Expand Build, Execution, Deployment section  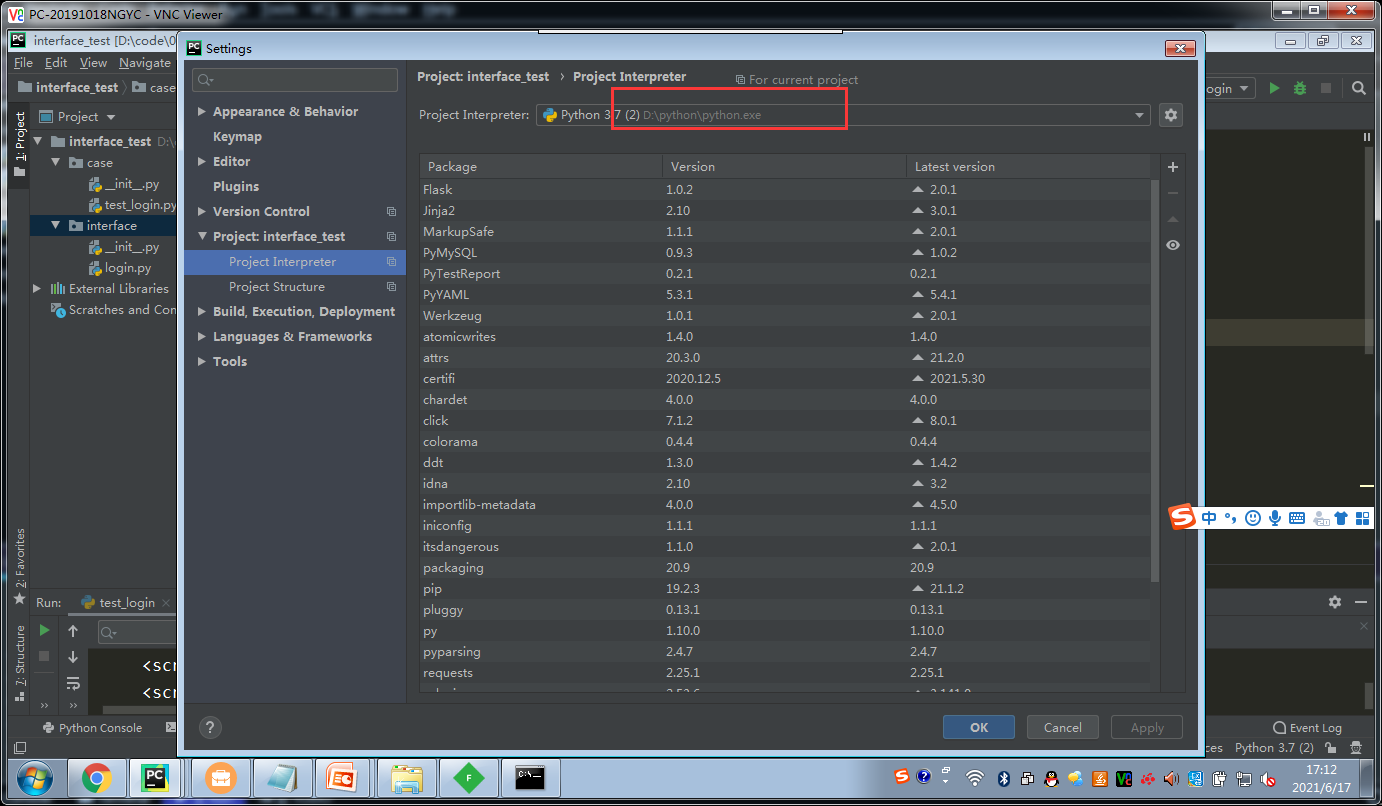point(202,312)
